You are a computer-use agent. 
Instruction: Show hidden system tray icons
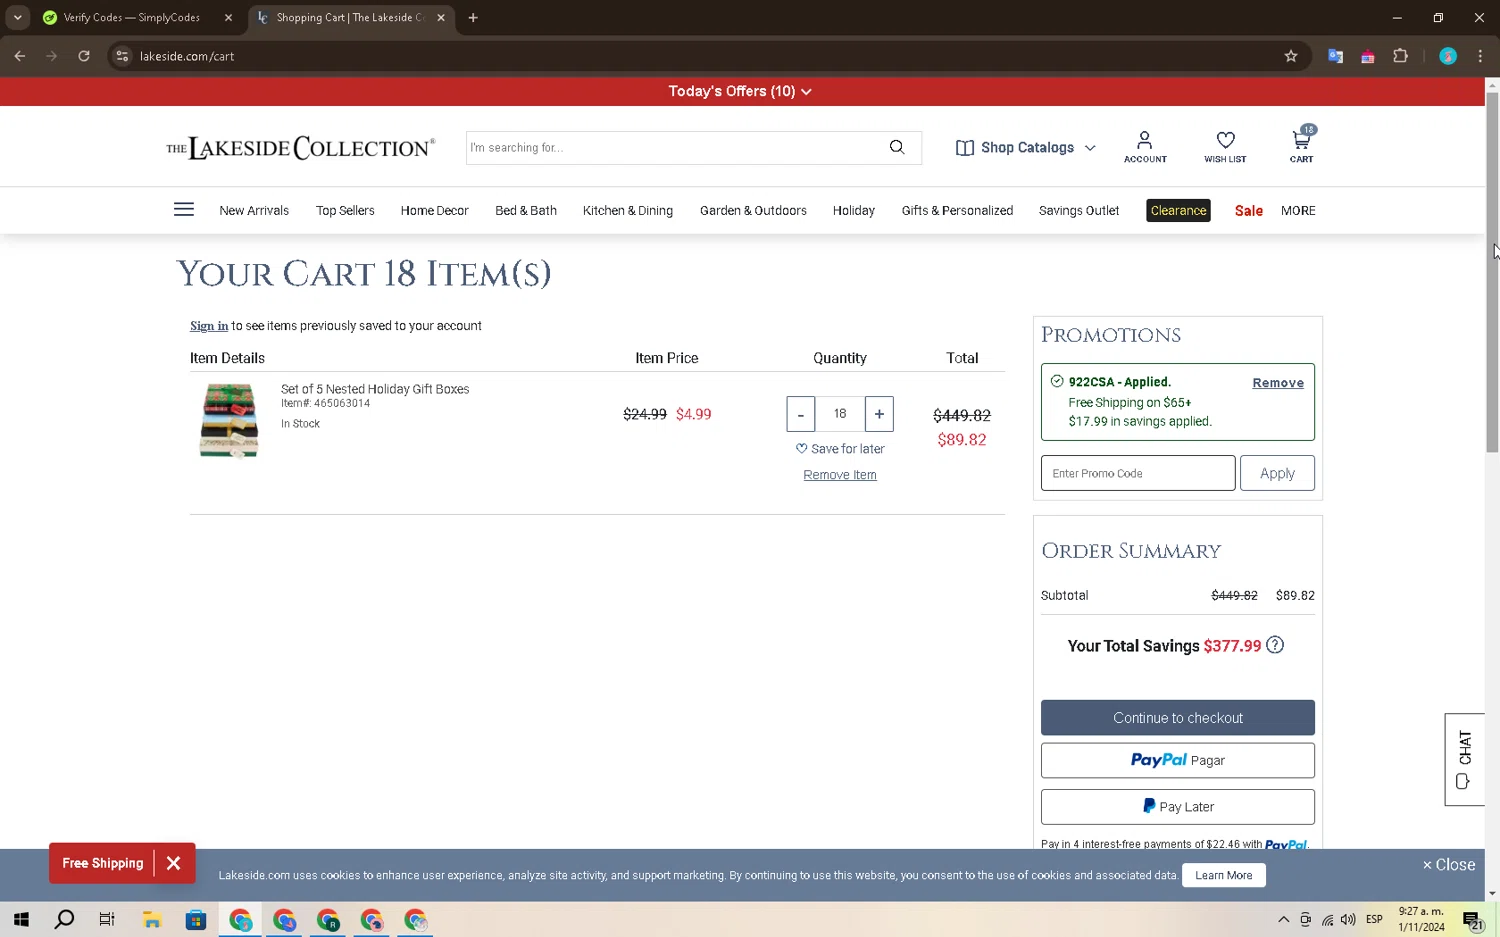(1283, 919)
